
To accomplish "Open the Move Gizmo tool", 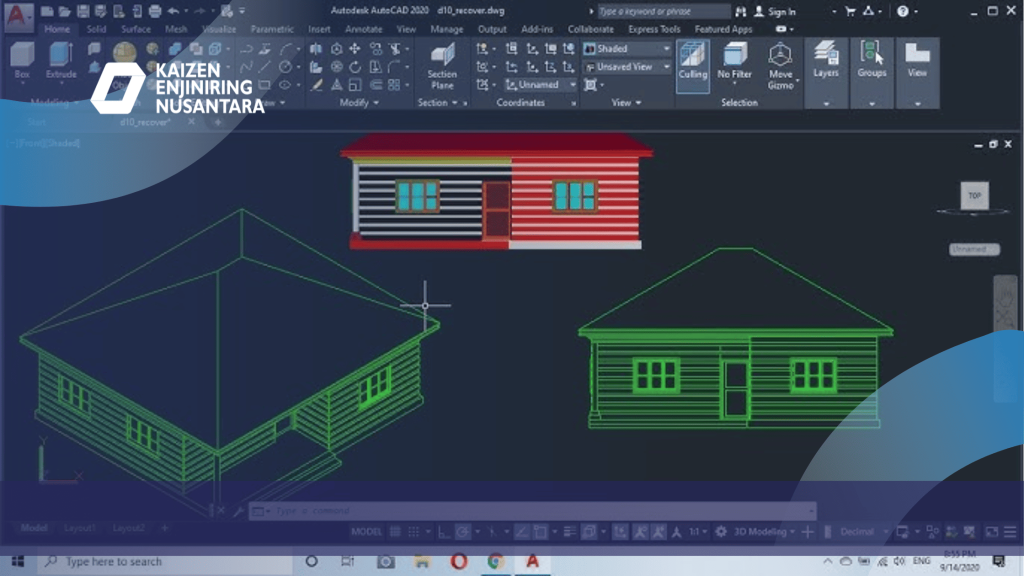I will click(781, 65).
